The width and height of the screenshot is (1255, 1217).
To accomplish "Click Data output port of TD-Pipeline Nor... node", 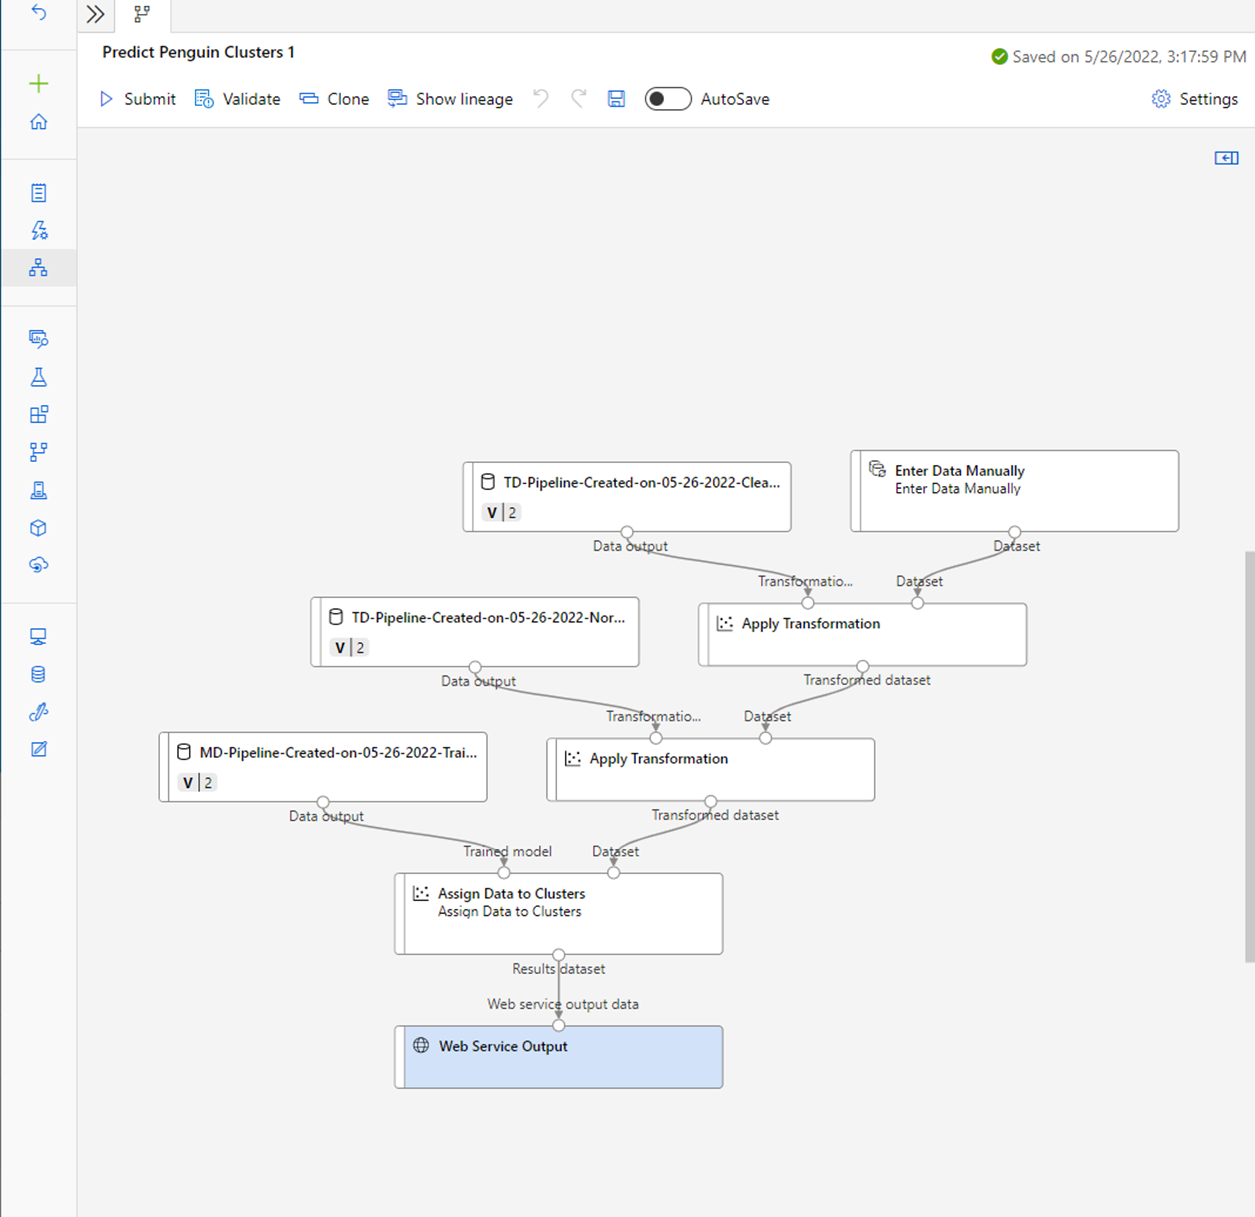I will [x=475, y=667].
